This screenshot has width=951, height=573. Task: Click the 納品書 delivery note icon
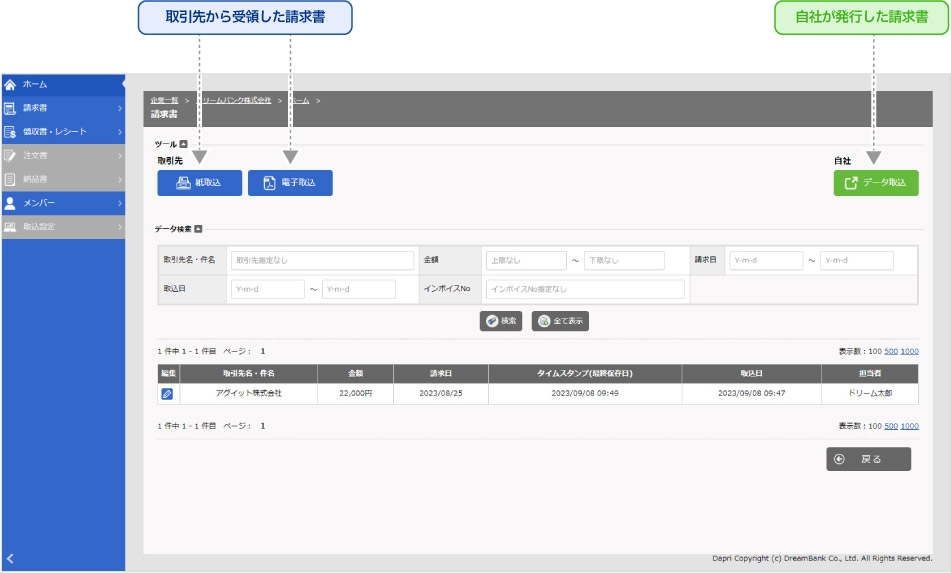click(x=10, y=179)
